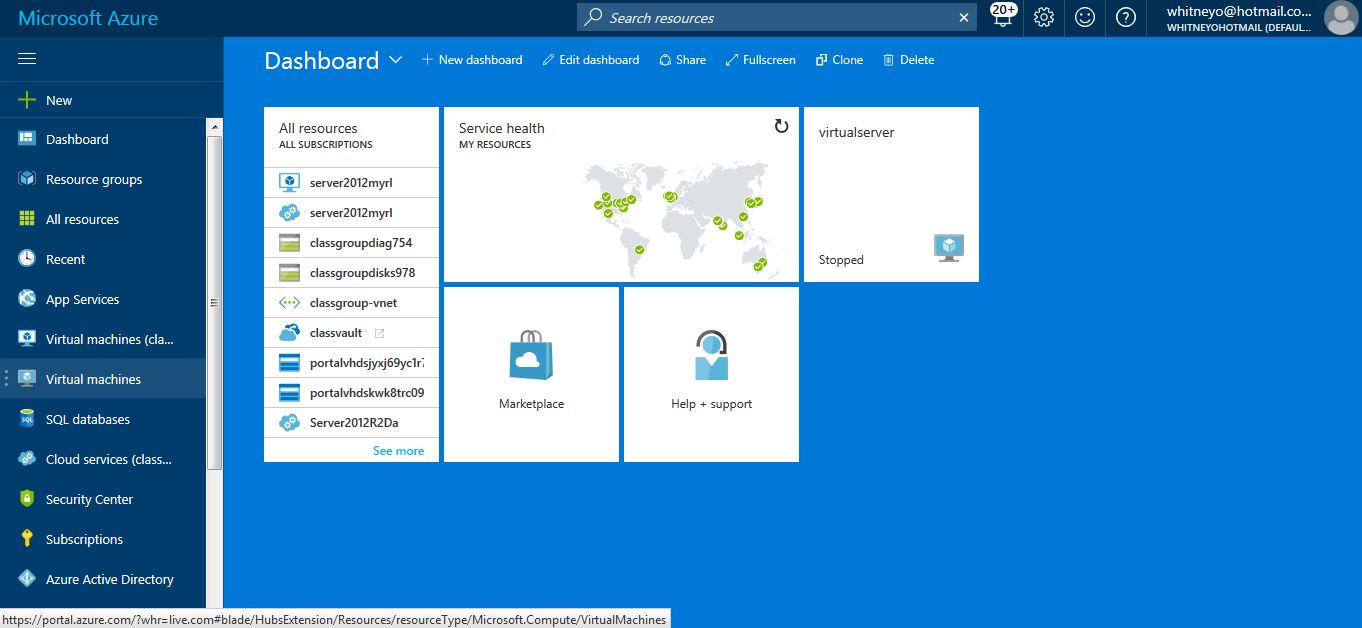This screenshot has width=1362, height=628.
Task: Open portal settings gear icon
Action: tap(1044, 17)
